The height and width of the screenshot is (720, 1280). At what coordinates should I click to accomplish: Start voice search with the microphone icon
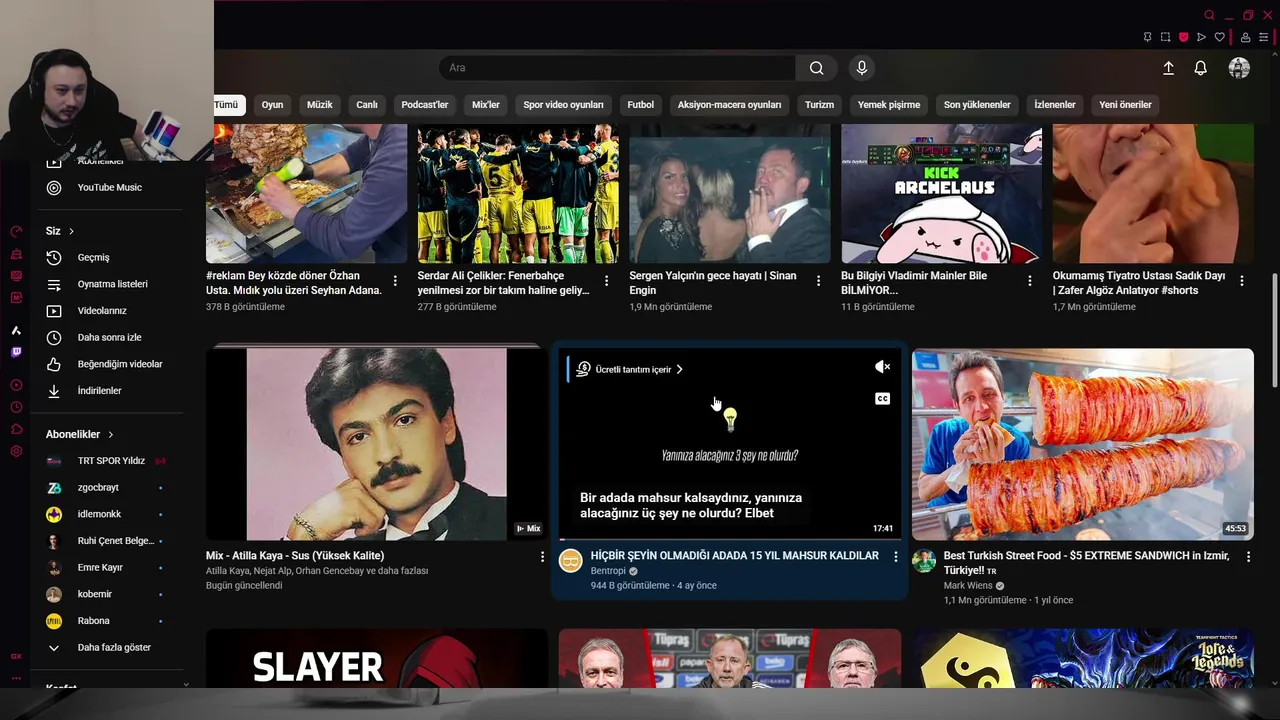[862, 68]
